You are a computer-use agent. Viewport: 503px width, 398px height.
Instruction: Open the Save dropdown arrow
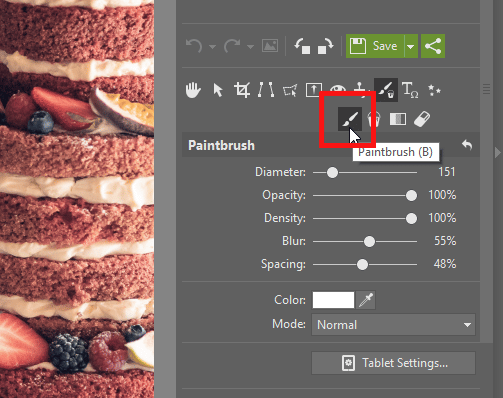coord(411,46)
